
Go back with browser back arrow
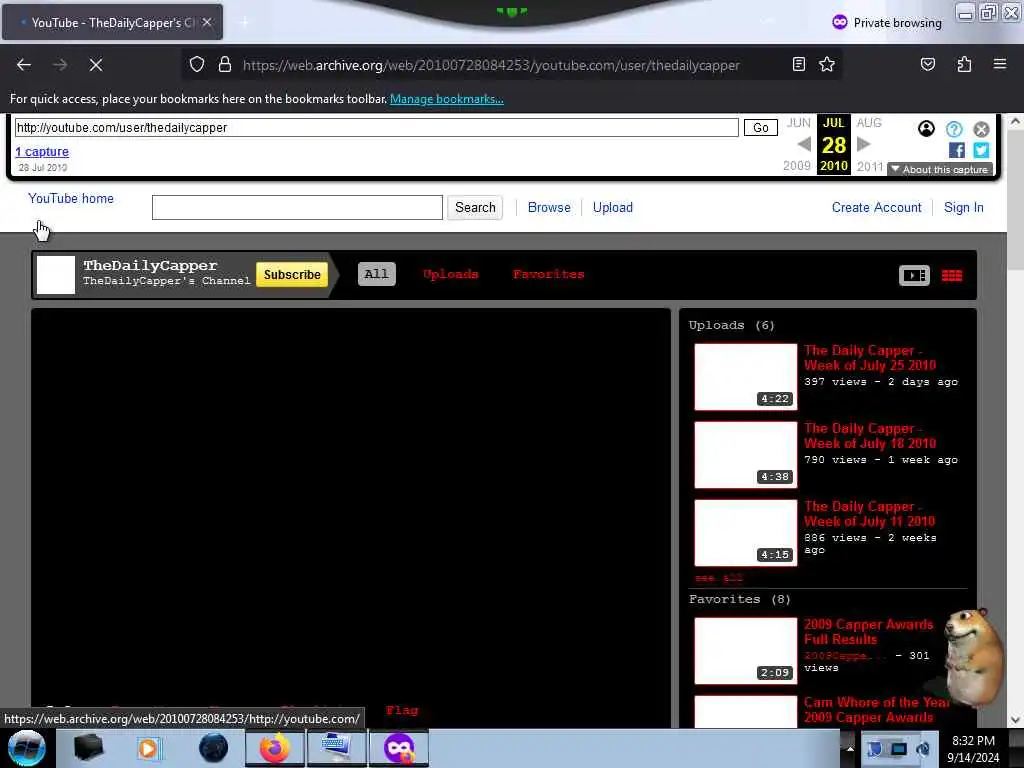tap(24, 65)
